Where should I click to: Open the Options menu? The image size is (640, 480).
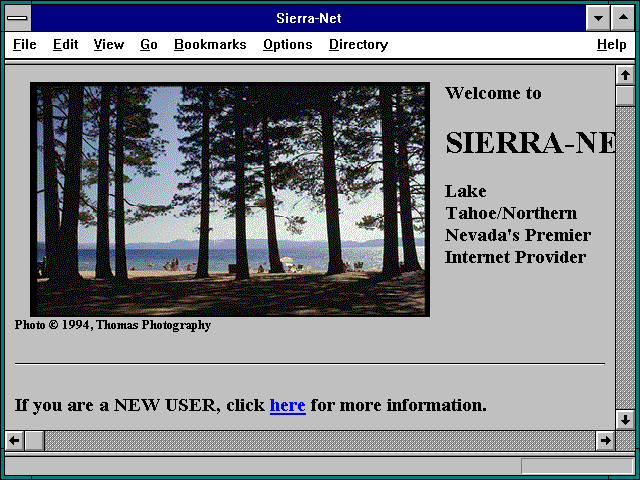pyautogui.click(x=288, y=44)
